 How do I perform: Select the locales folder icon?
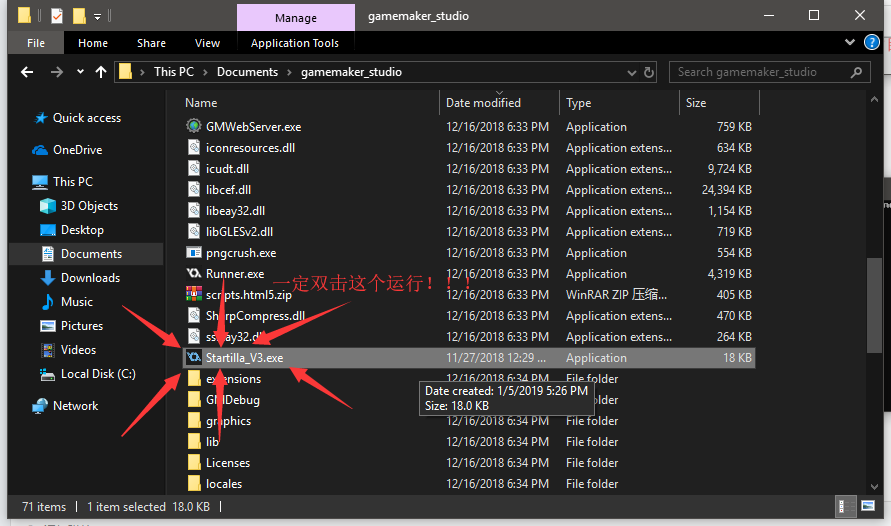pos(194,484)
